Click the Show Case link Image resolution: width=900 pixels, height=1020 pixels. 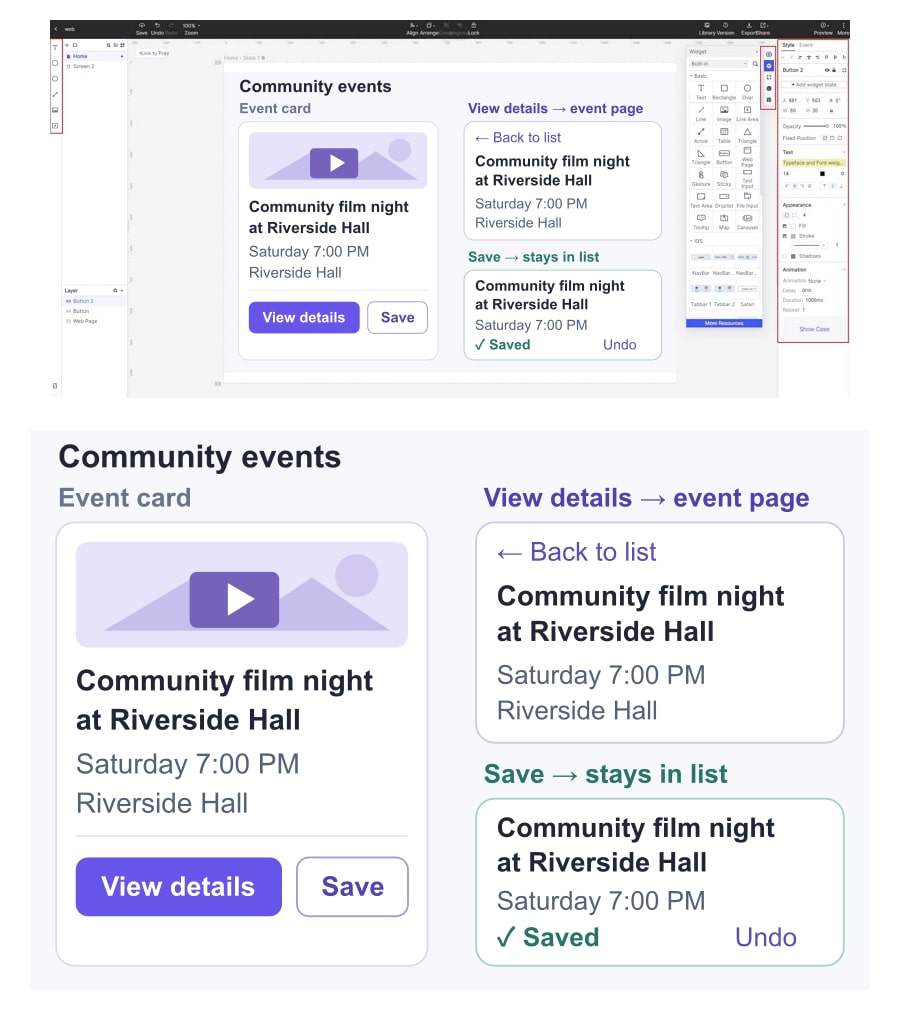814,329
